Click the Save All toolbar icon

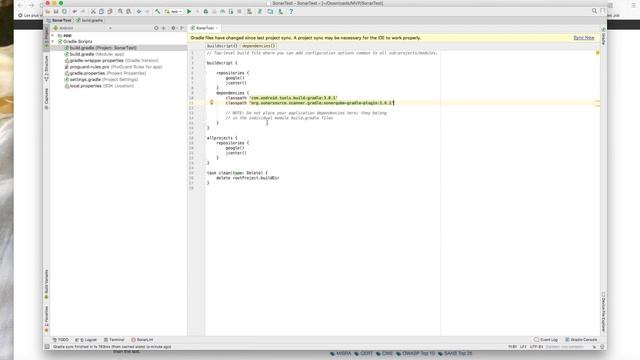click(x=56, y=12)
